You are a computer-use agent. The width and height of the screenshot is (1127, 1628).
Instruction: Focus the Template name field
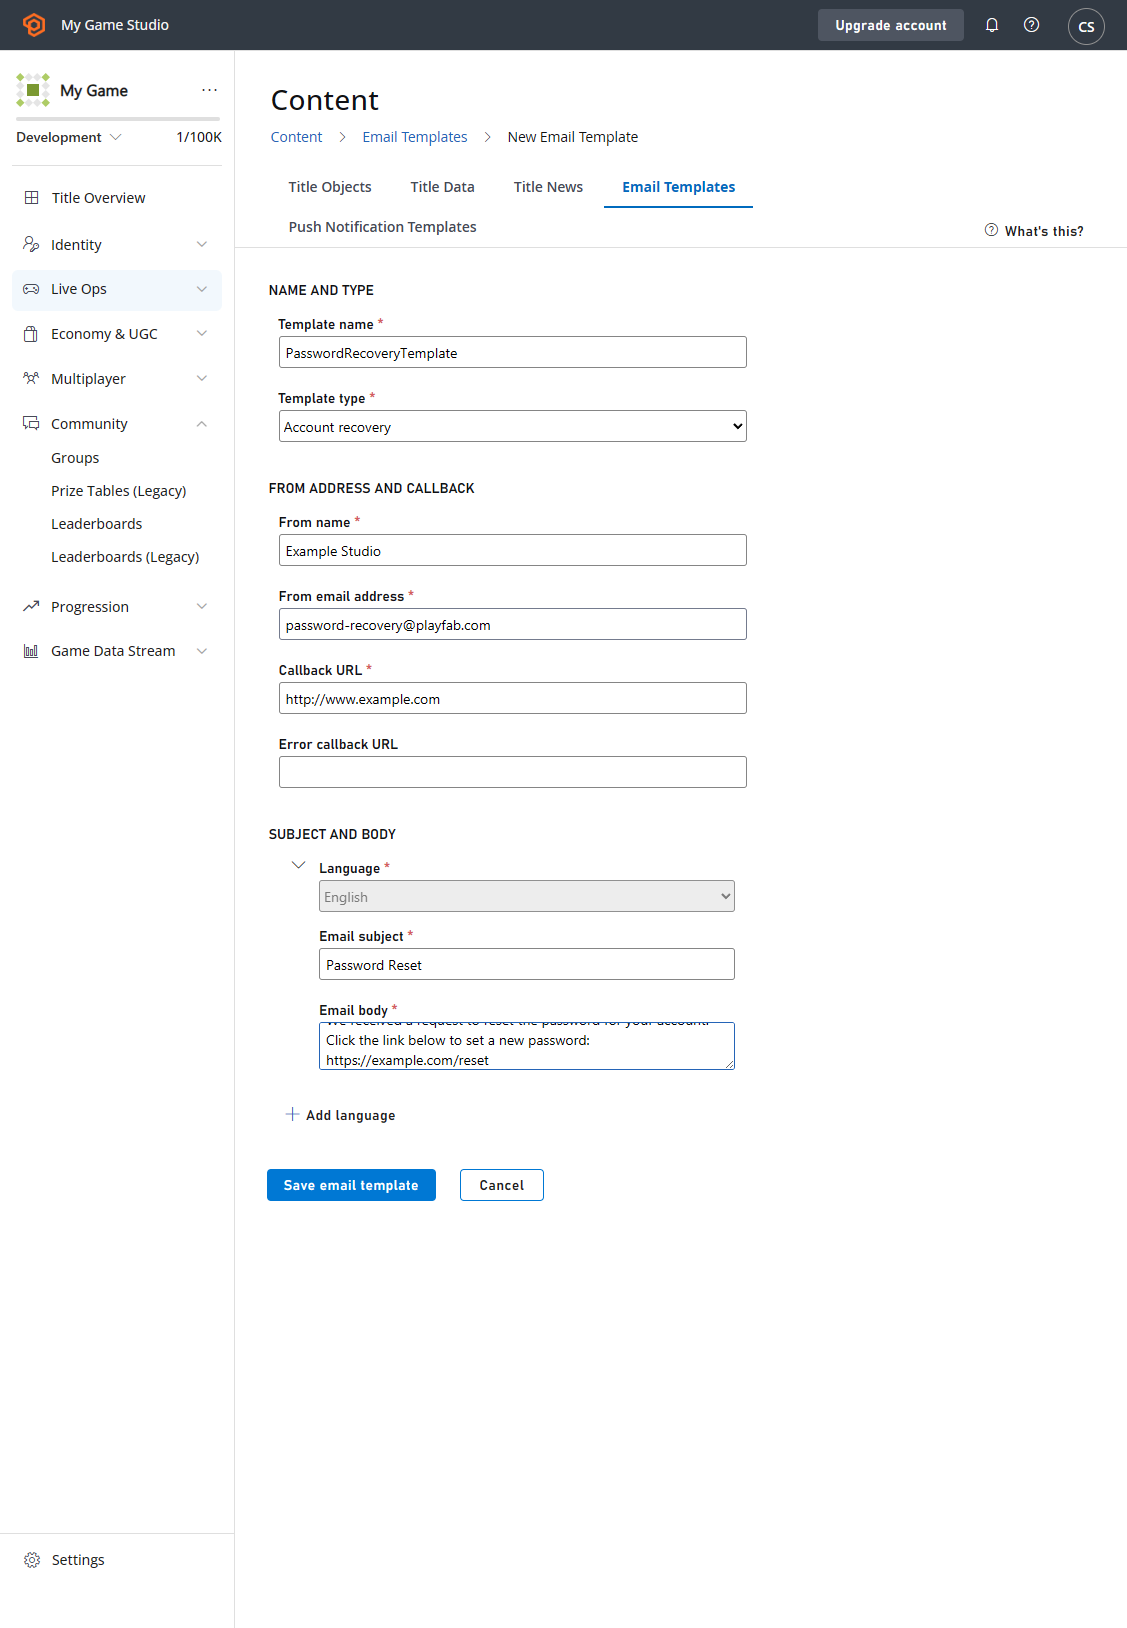point(512,352)
